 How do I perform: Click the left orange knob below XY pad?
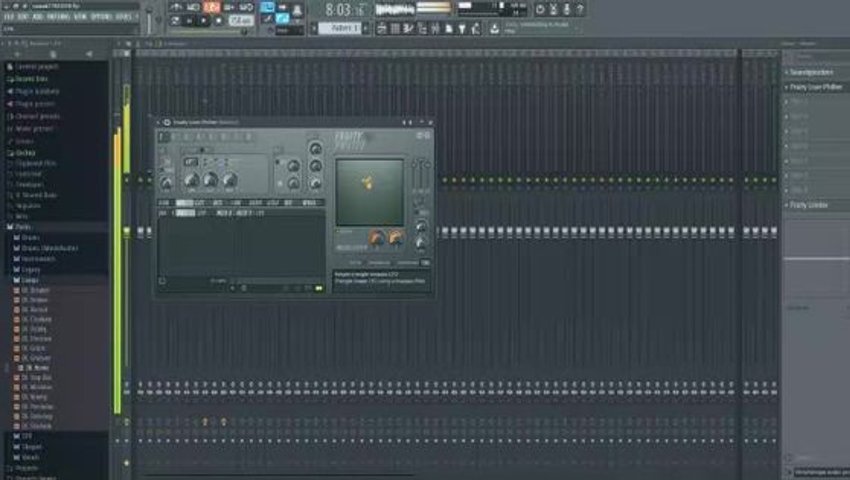point(376,238)
